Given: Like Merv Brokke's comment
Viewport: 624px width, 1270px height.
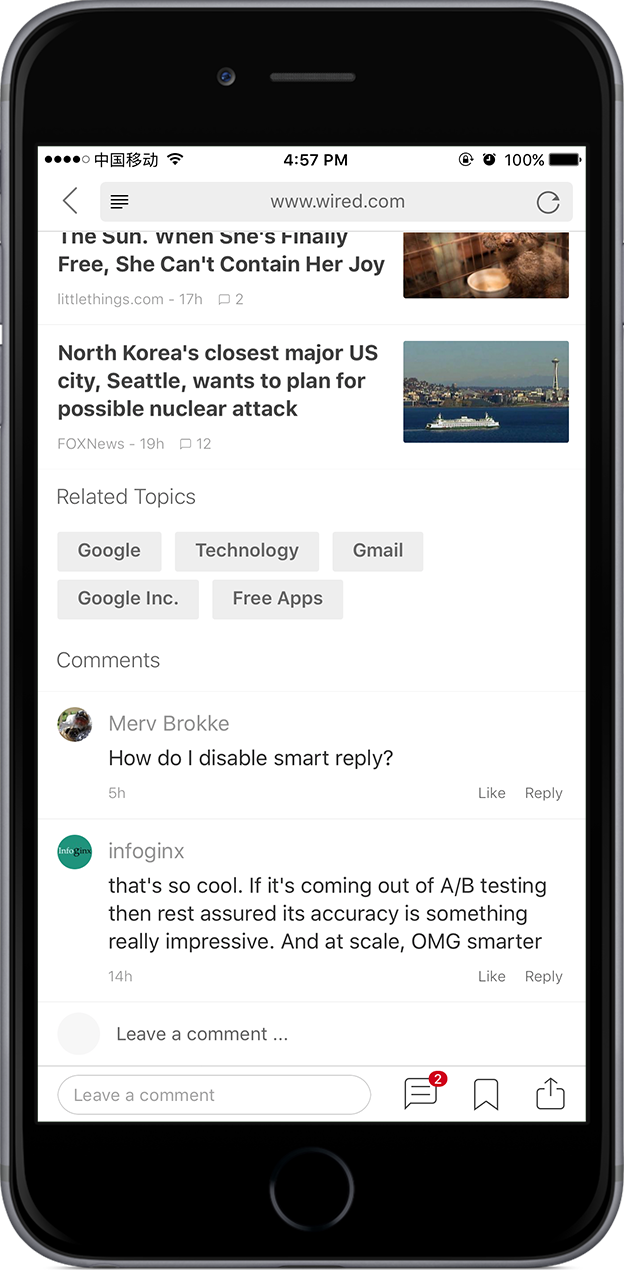Looking at the screenshot, I should 492,793.
